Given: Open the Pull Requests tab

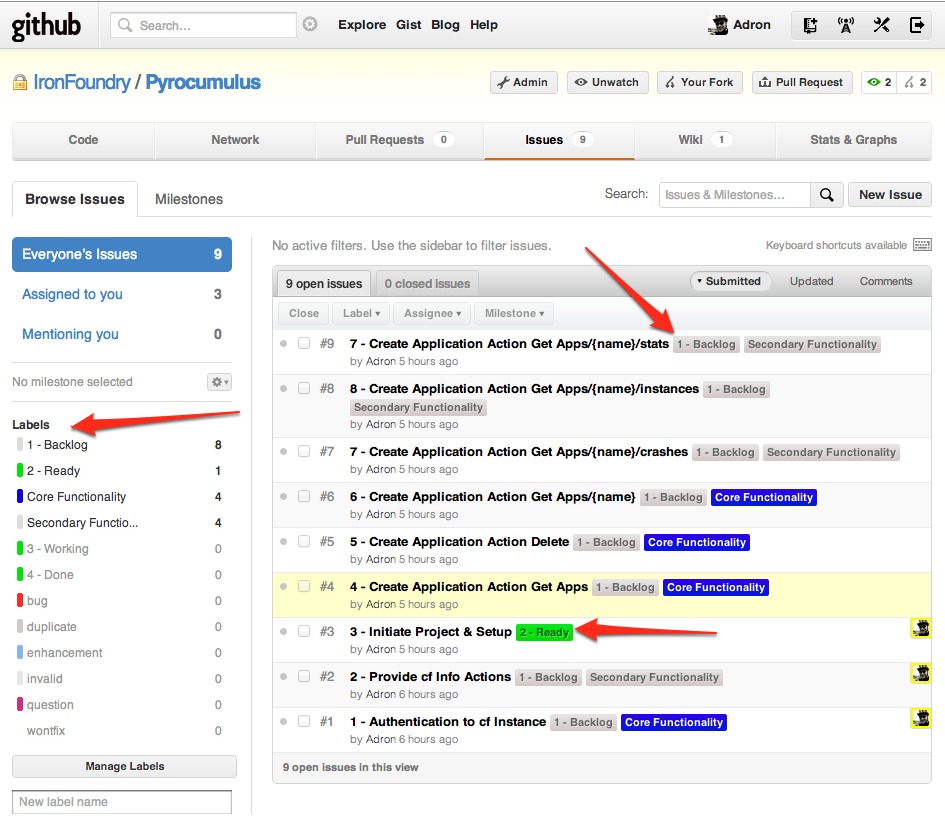Looking at the screenshot, I should [399, 140].
